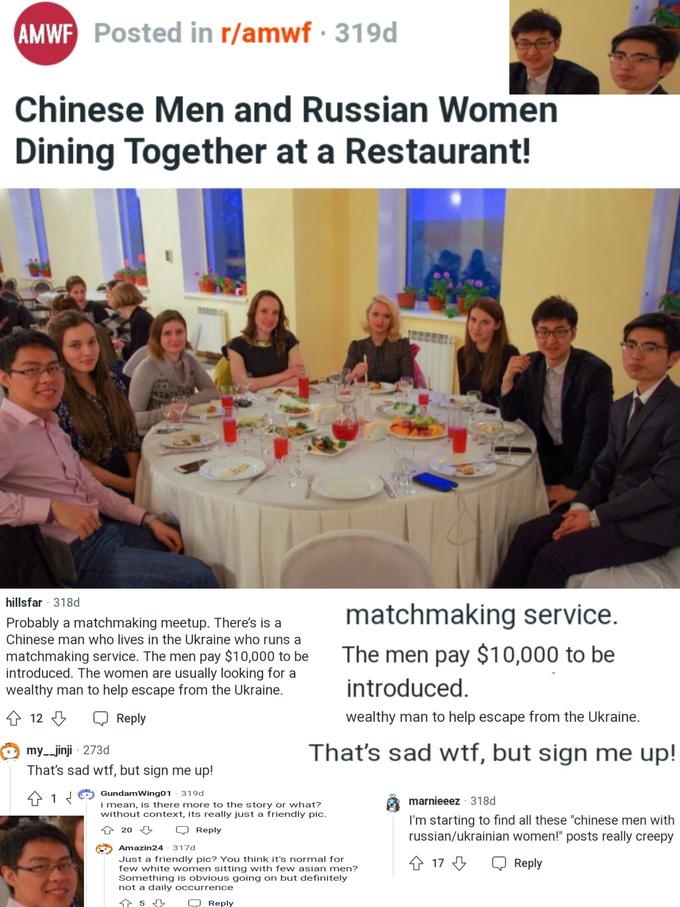Click the post title about dining together
The width and height of the screenshot is (680, 907).
click(286, 130)
